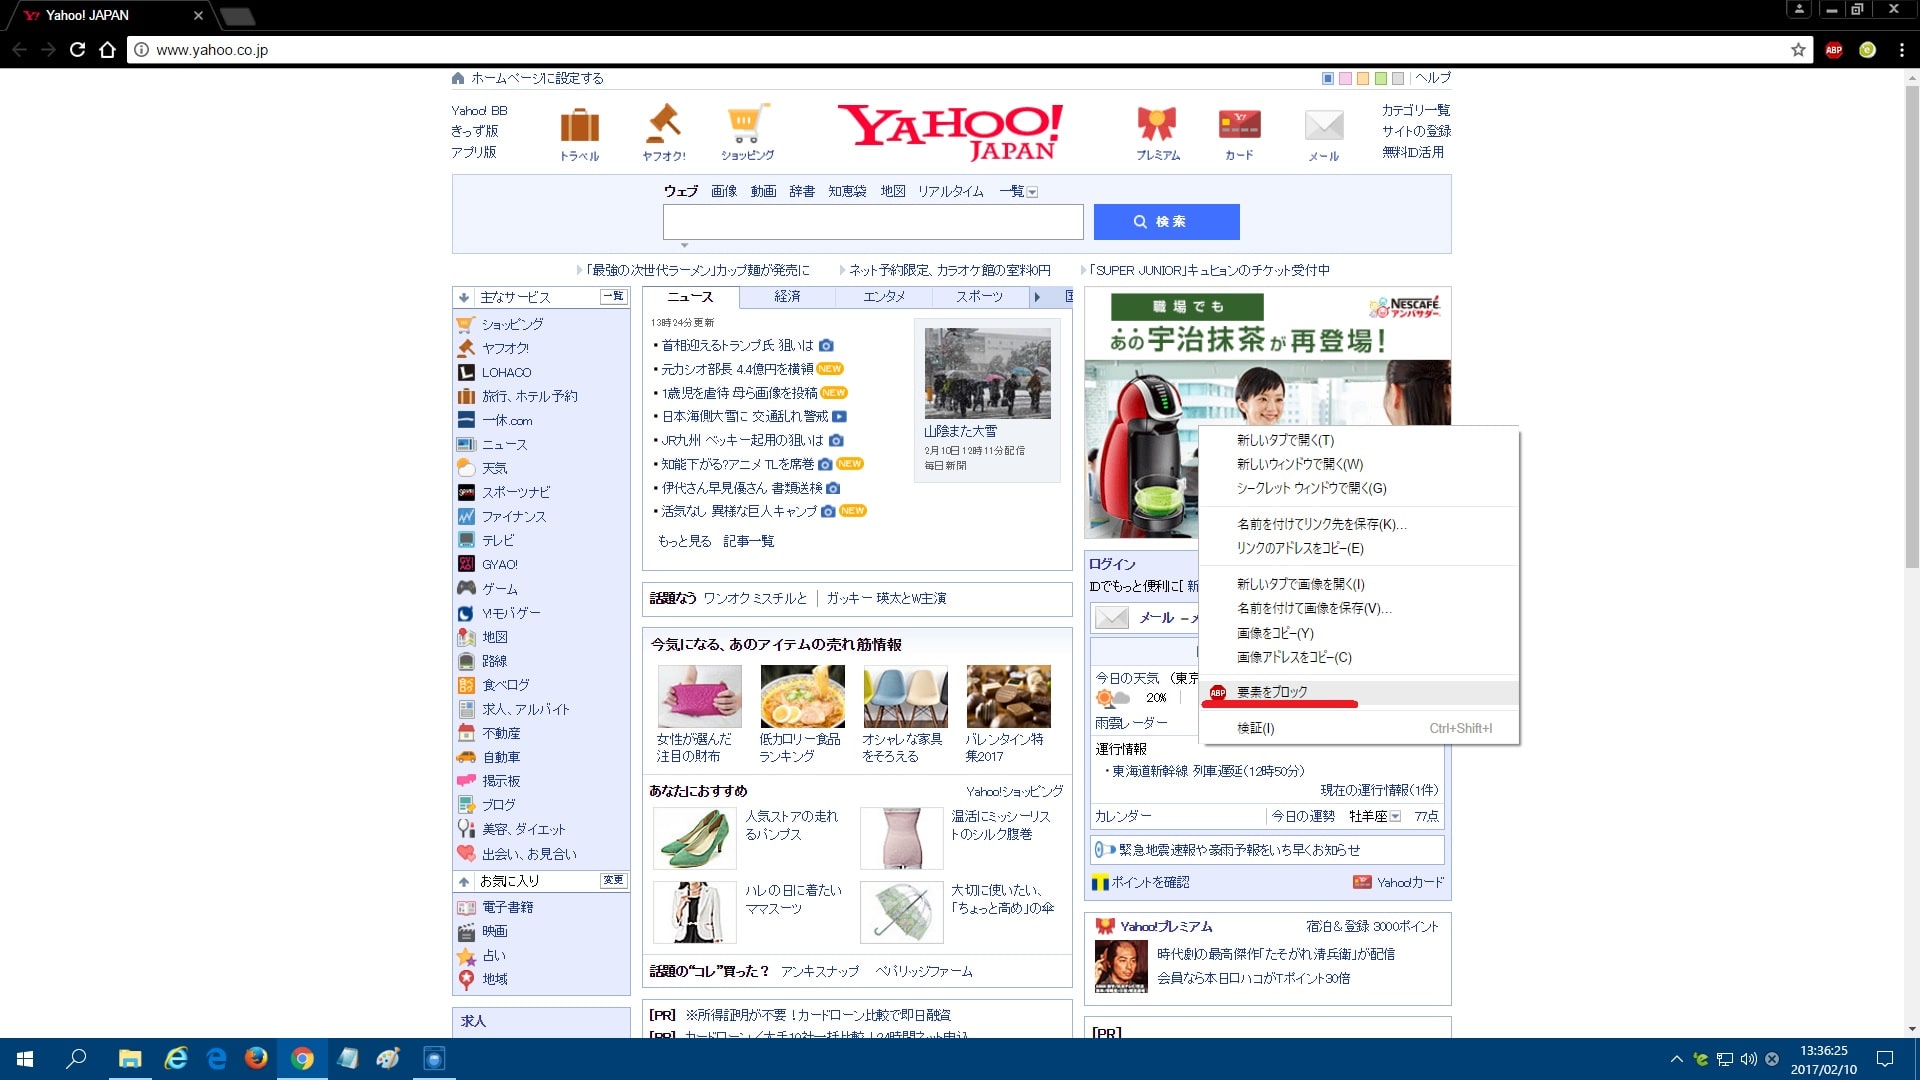Open the notification center icon
This screenshot has height=1080, width=1920.
(1885, 1059)
